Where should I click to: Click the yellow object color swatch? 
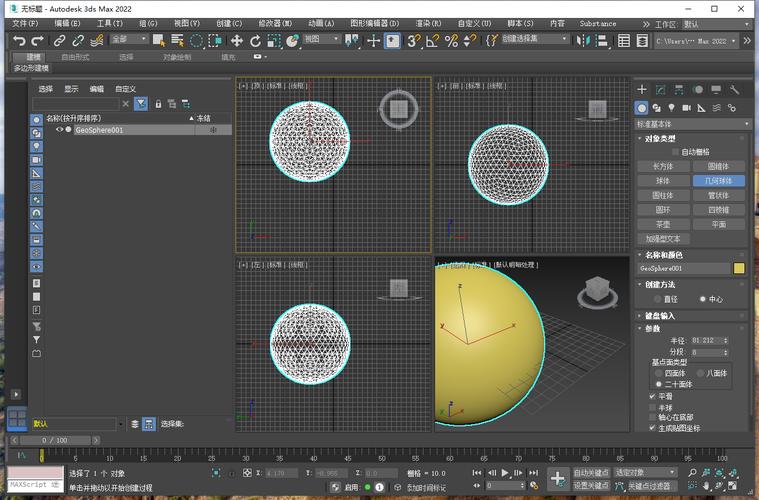739,268
